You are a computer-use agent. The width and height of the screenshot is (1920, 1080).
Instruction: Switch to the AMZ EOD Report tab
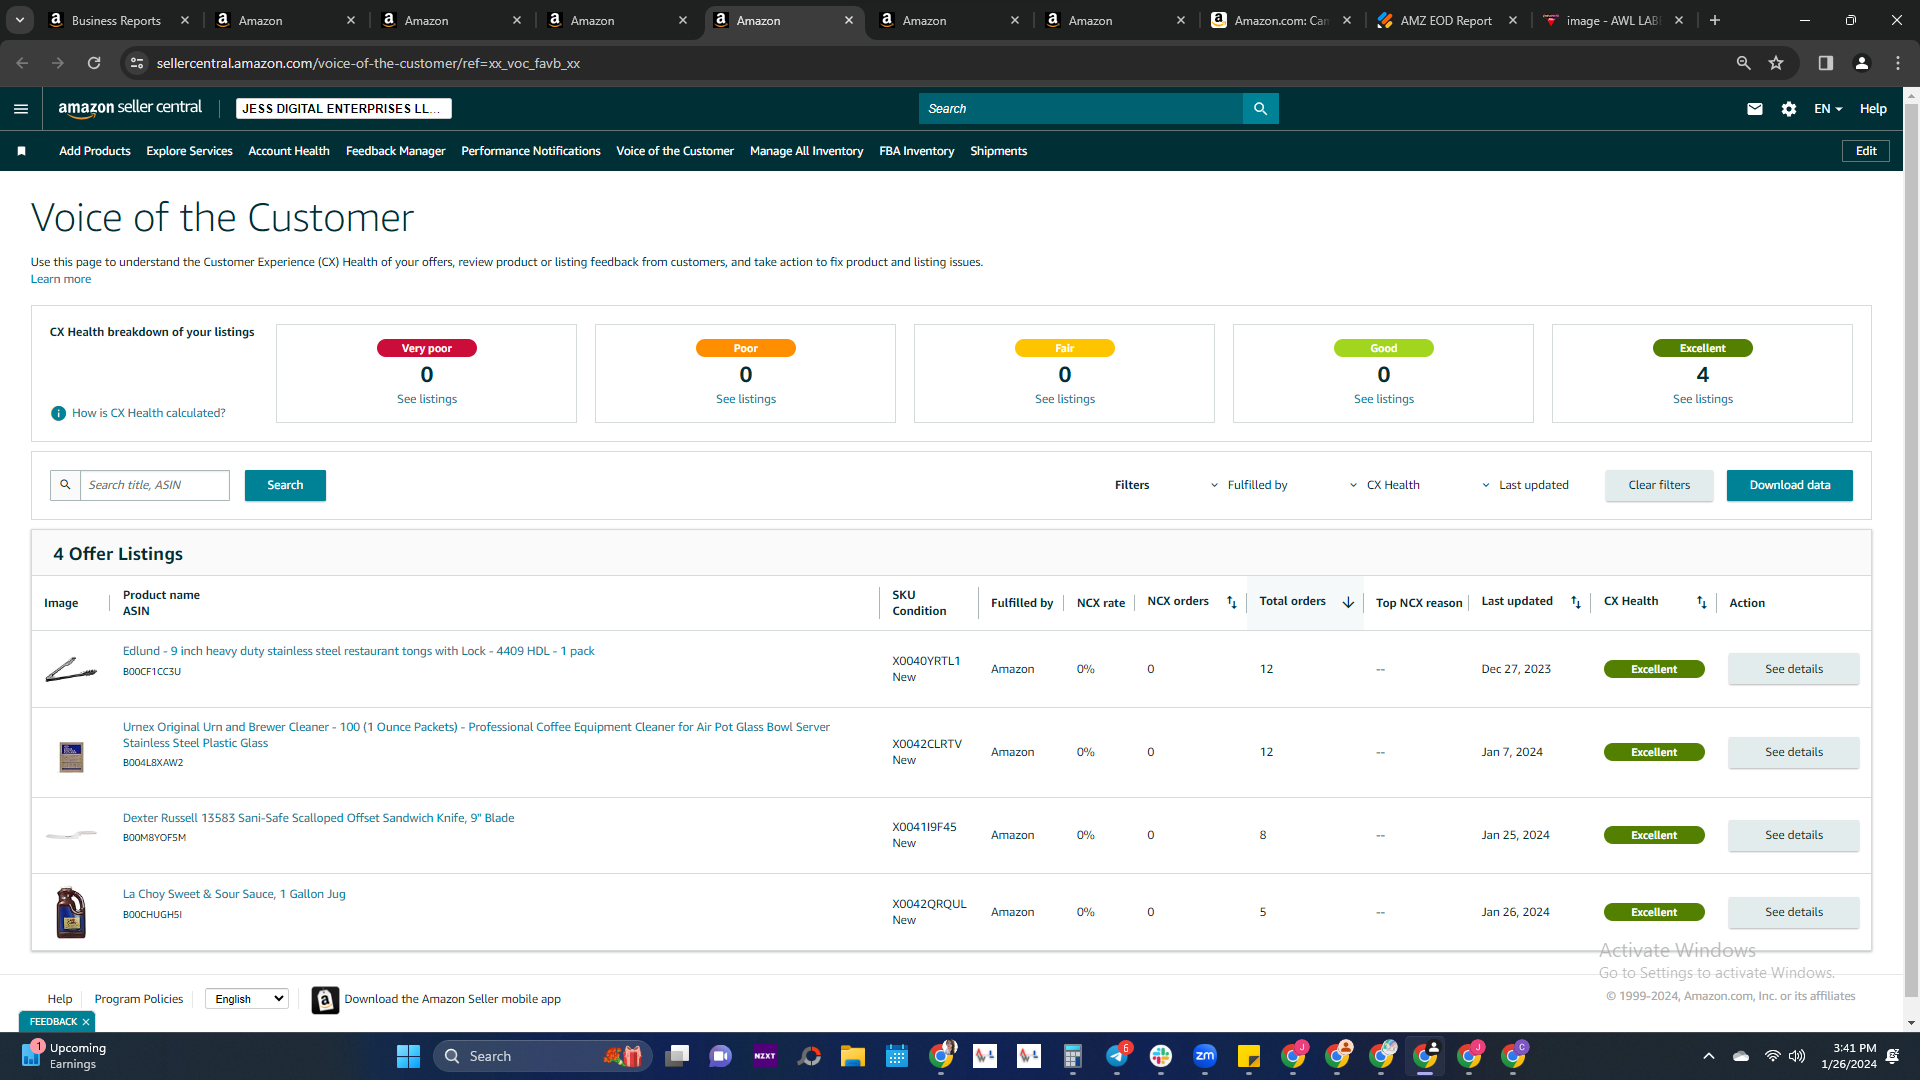pos(1445,20)
